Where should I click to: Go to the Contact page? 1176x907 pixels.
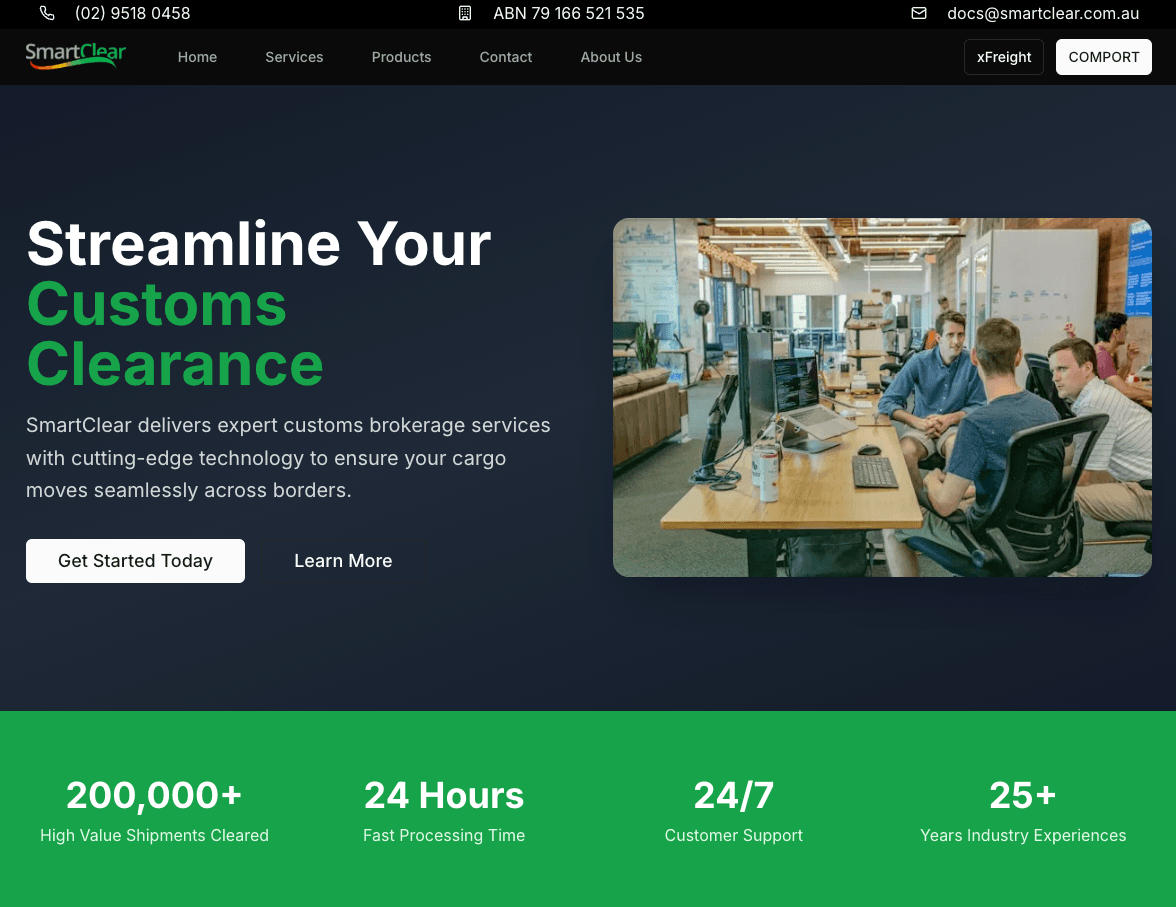coord(505,57)
